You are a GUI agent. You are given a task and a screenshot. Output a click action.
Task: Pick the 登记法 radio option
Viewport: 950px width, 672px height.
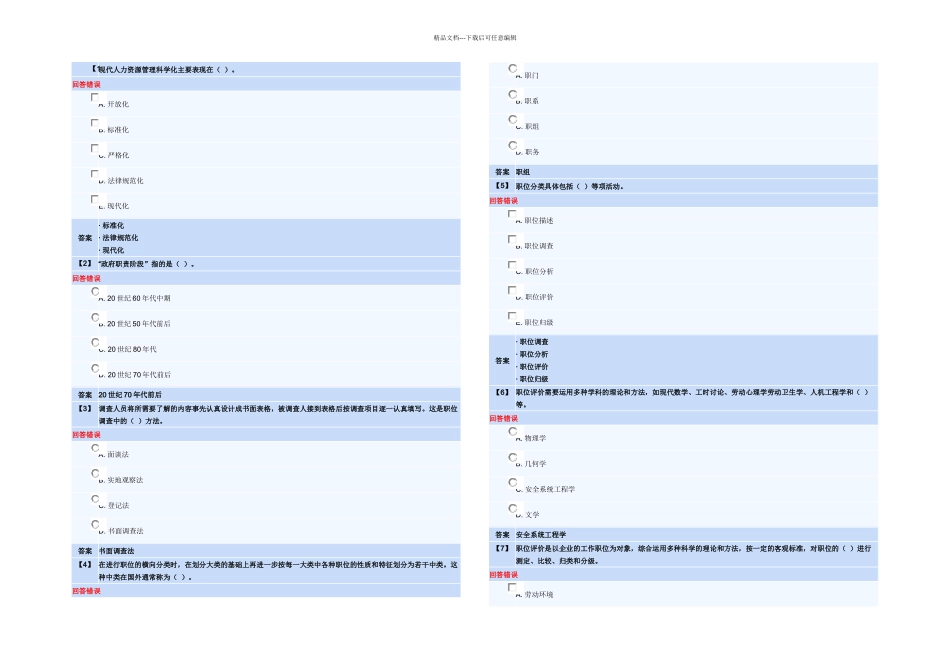pos(95,499)
